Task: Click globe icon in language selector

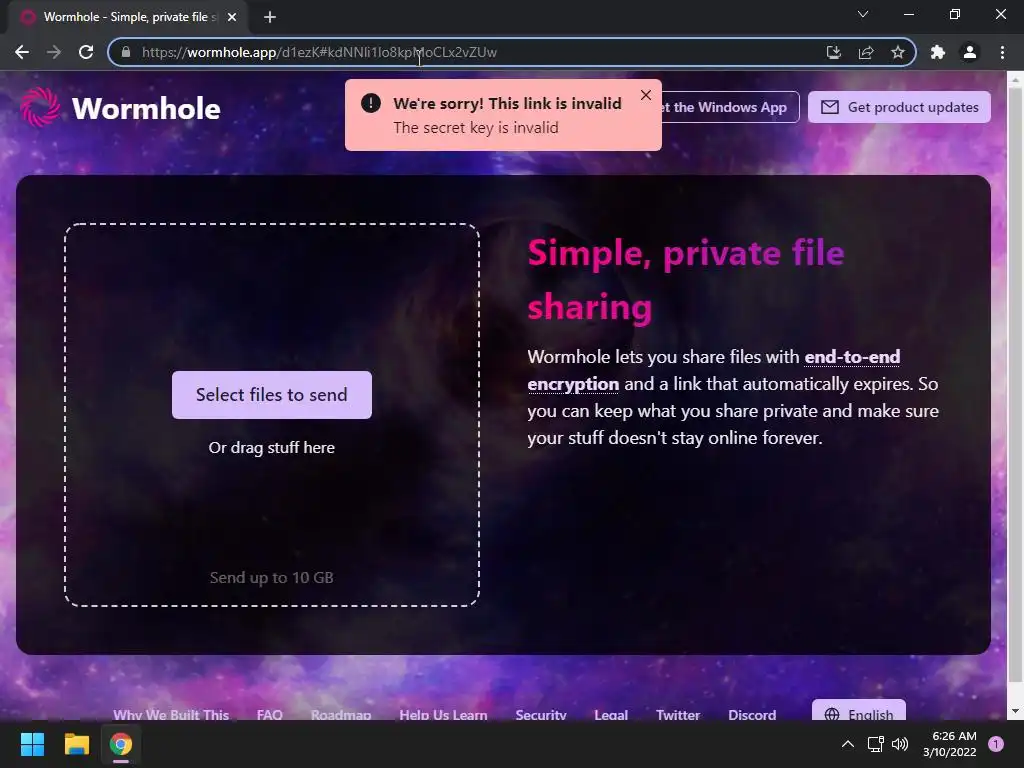Action: pos(832,714)
